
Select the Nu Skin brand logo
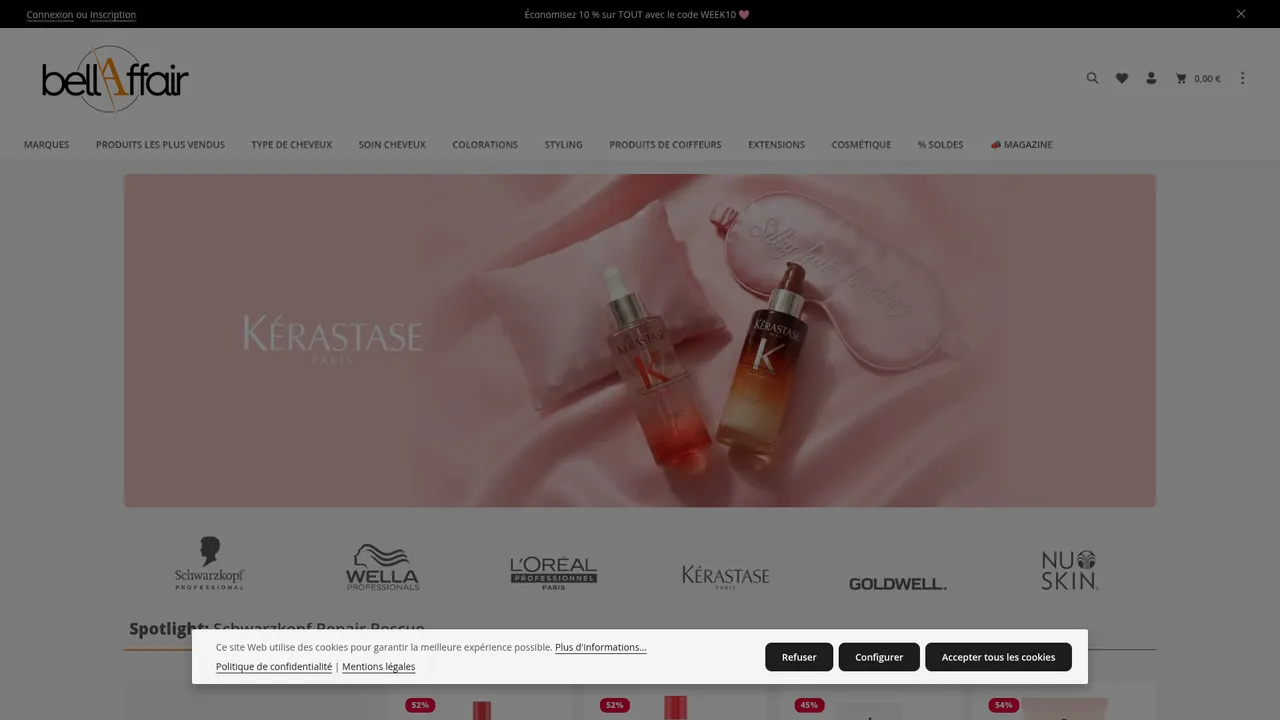(x=1069, y=570)
